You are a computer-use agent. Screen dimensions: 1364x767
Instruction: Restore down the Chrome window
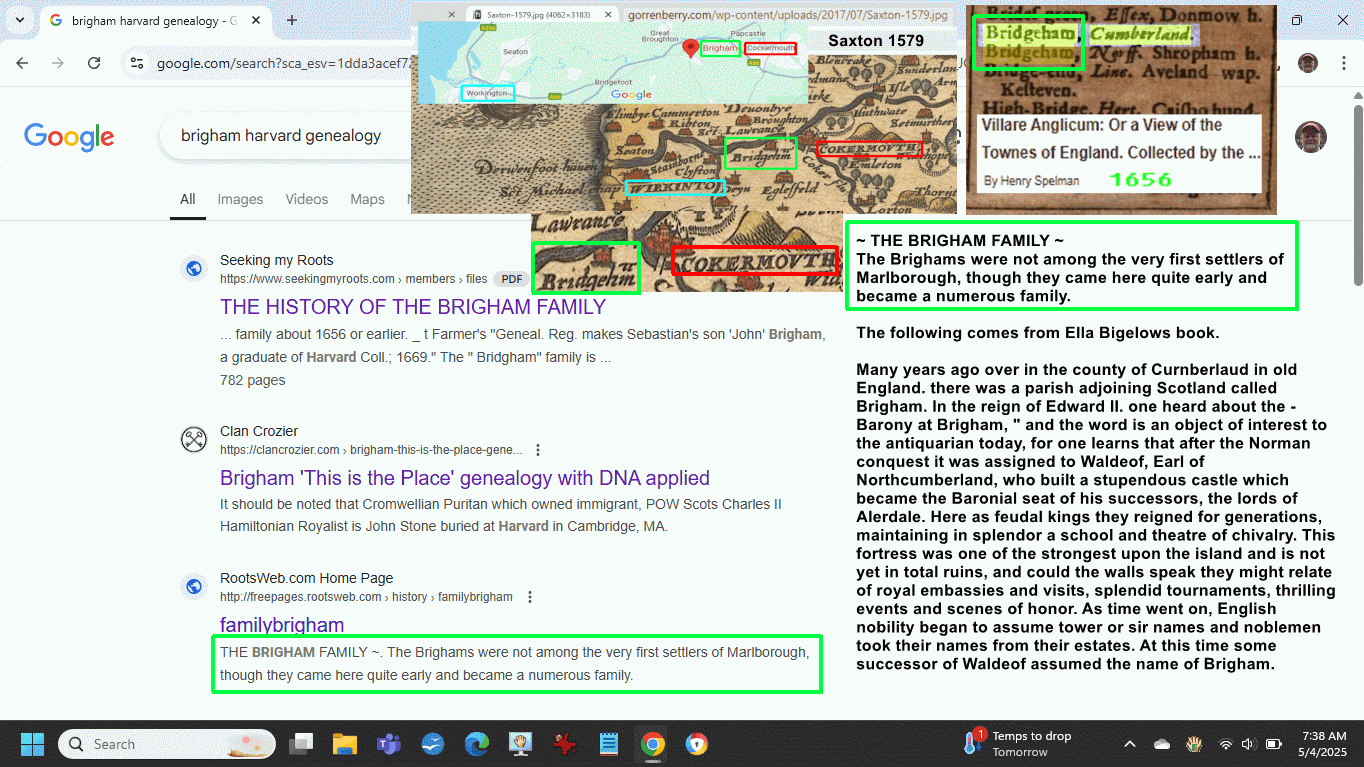pyautogui.click(x=1297, y=20)
